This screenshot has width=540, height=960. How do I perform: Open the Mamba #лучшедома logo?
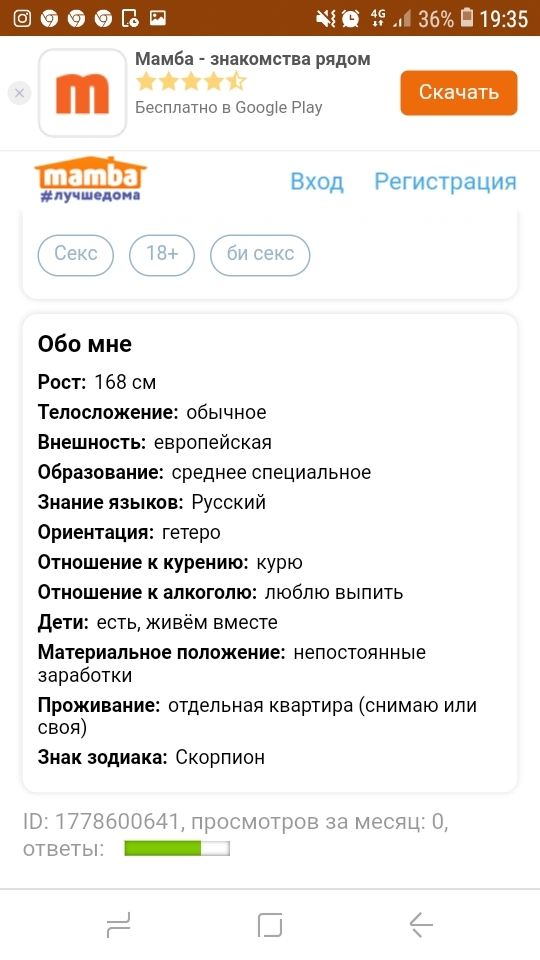pyautogui.click(x=91, y=179)
